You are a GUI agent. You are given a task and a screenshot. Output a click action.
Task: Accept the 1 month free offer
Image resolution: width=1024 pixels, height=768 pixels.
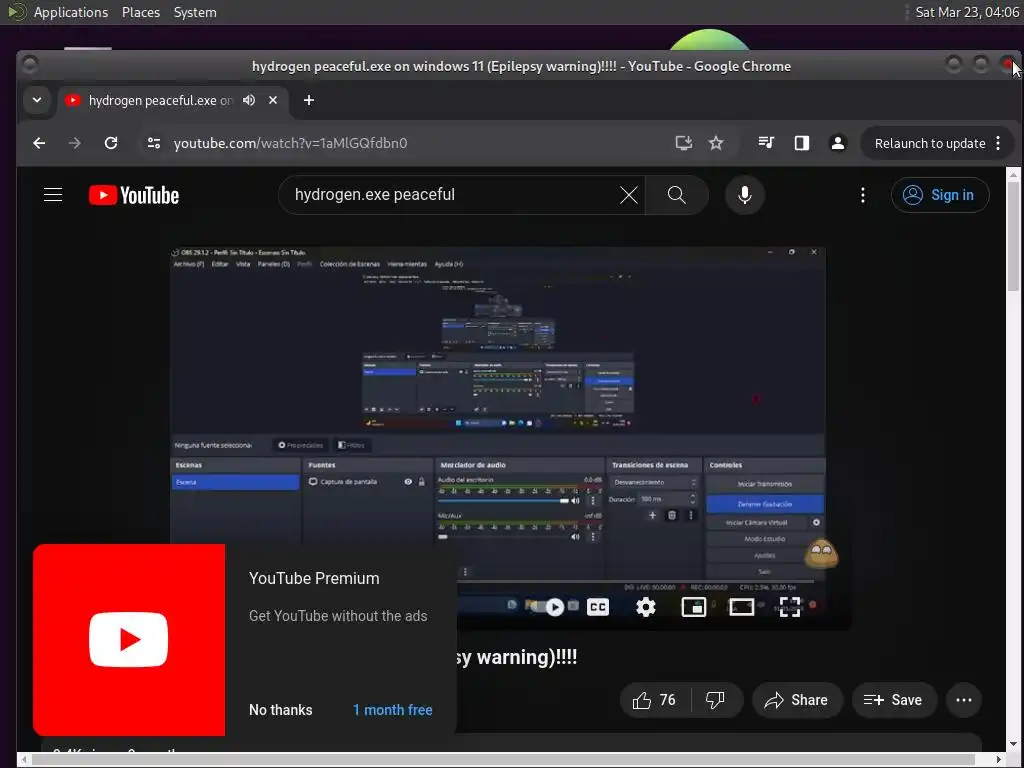pos(392,710)
